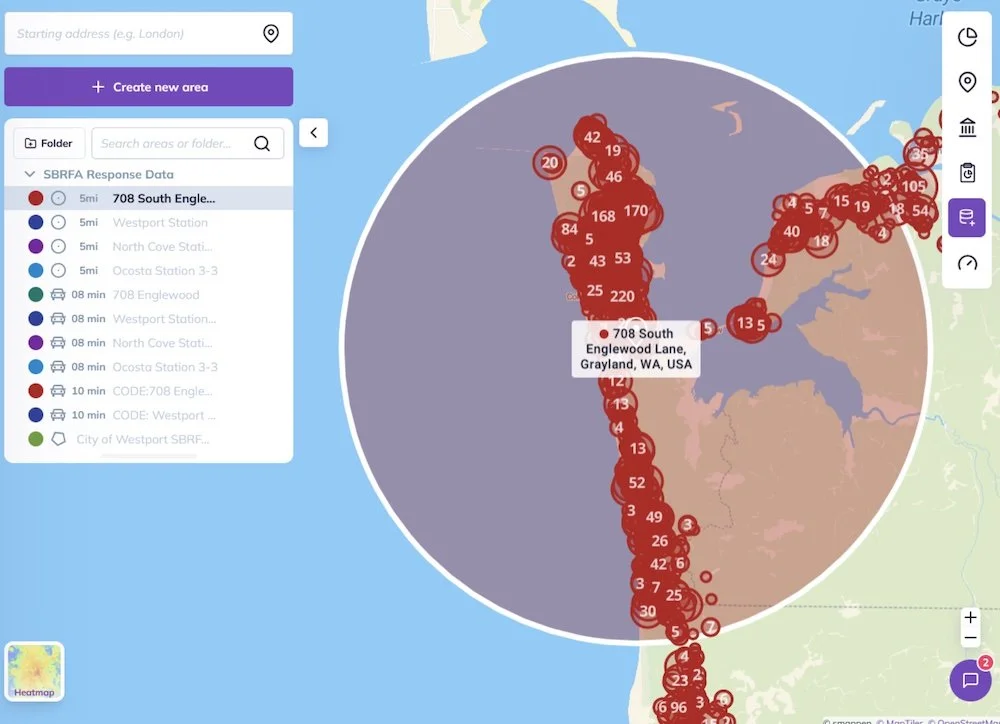Open the chat bubble with 2 notifications
The height and width of the screenshot is (724, 1000).
970,680
